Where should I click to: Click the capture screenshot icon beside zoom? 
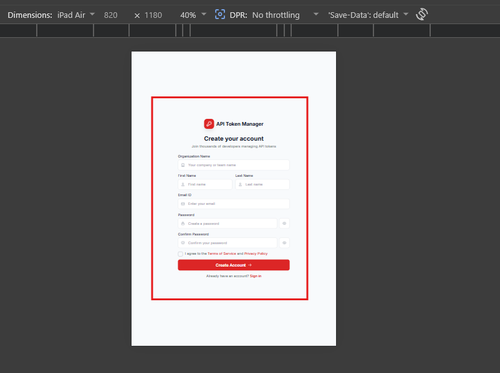coord(220,14)
